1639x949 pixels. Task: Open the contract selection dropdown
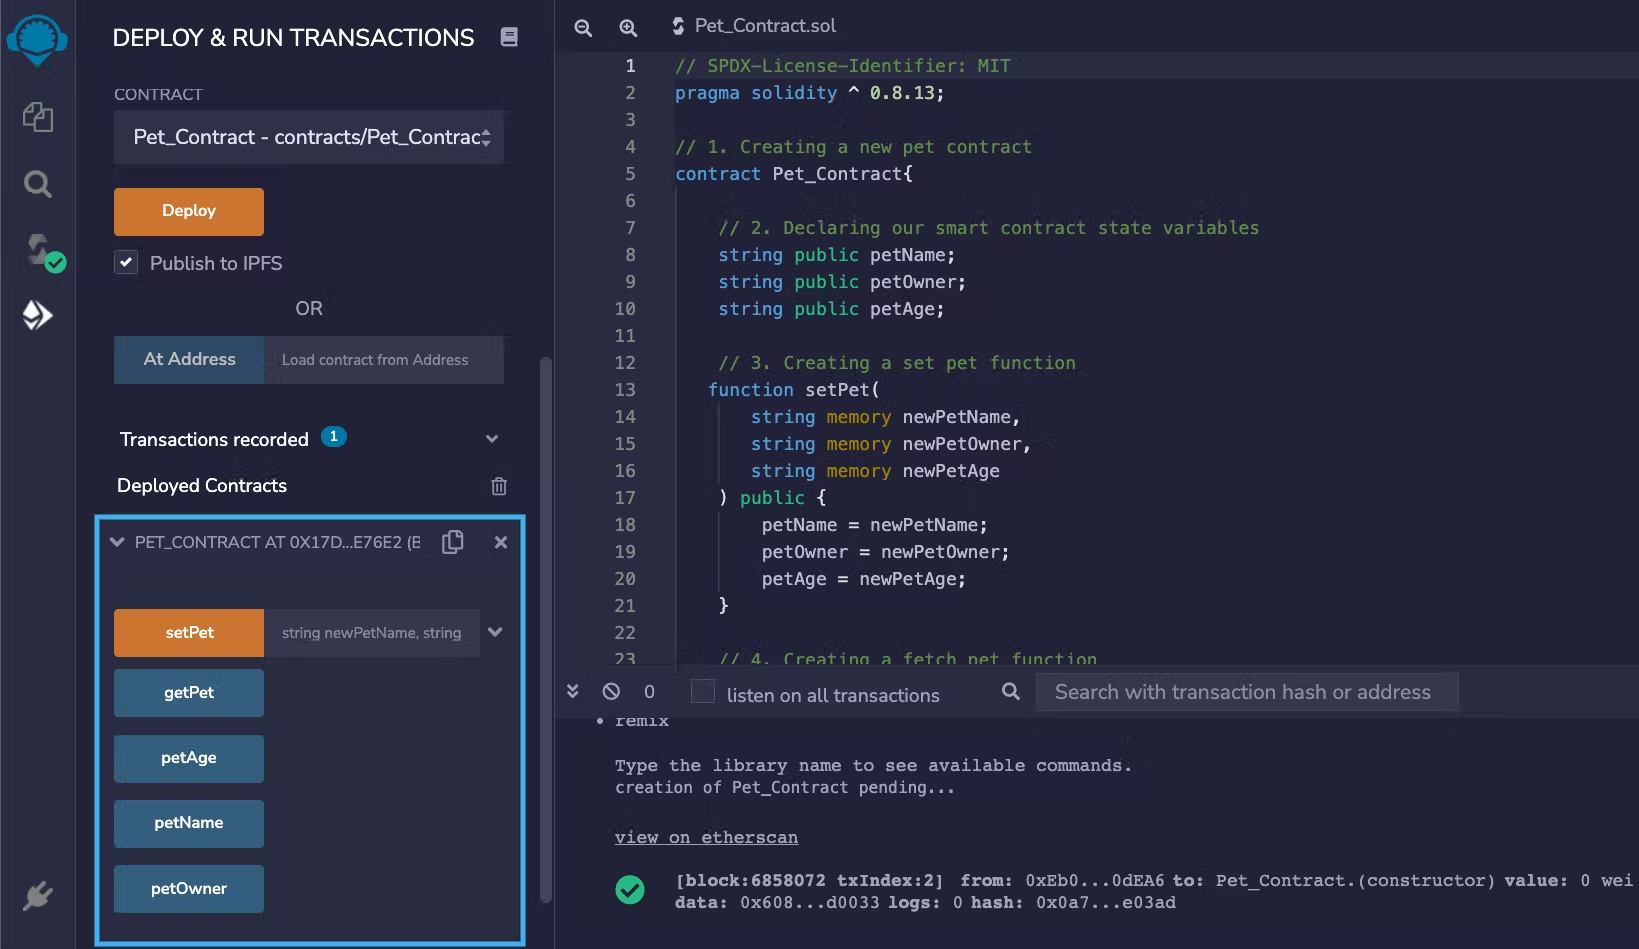click(x=308, y=137)
